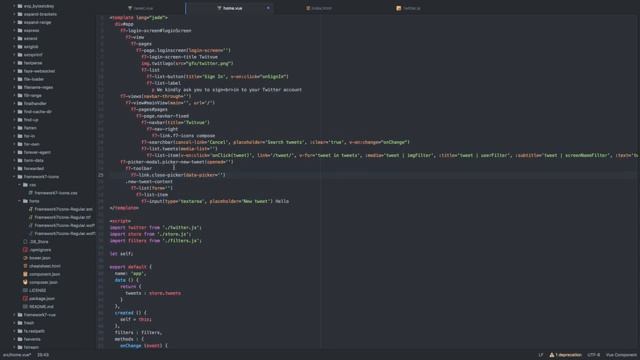Click the "export default {" code line

(x=131, y=267)
